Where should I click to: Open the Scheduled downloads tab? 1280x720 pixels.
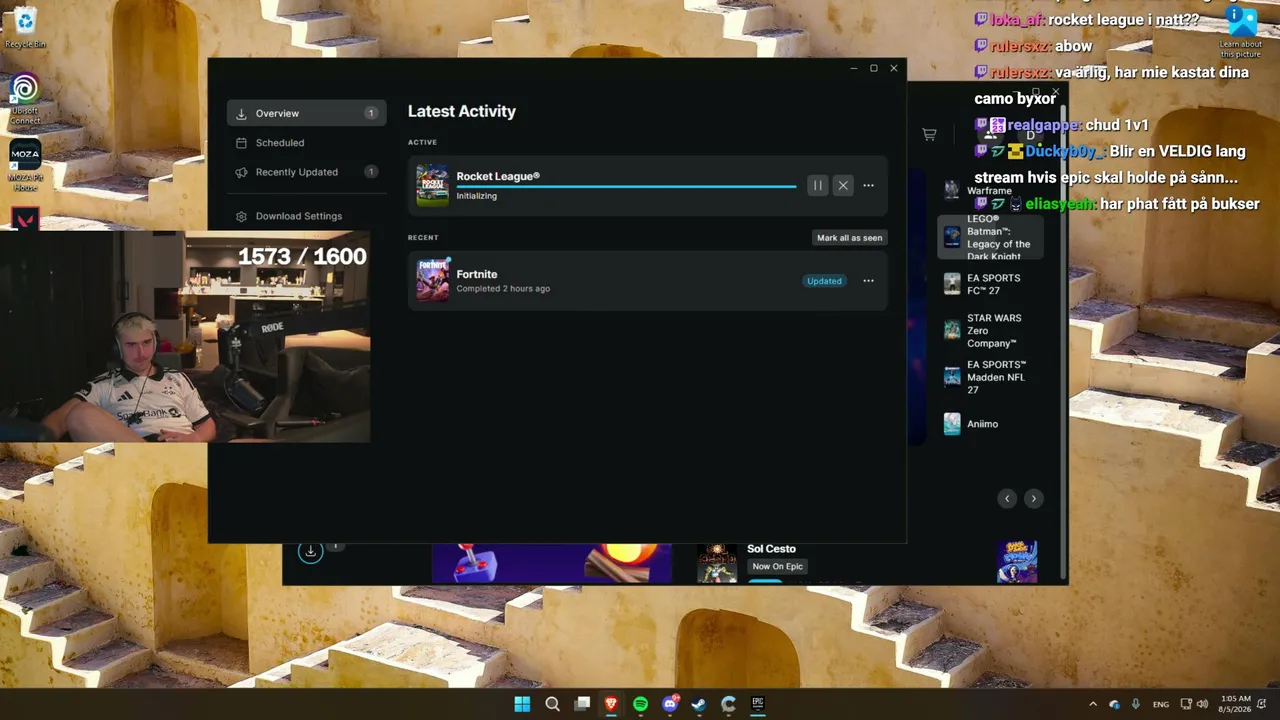pos(306,143)
